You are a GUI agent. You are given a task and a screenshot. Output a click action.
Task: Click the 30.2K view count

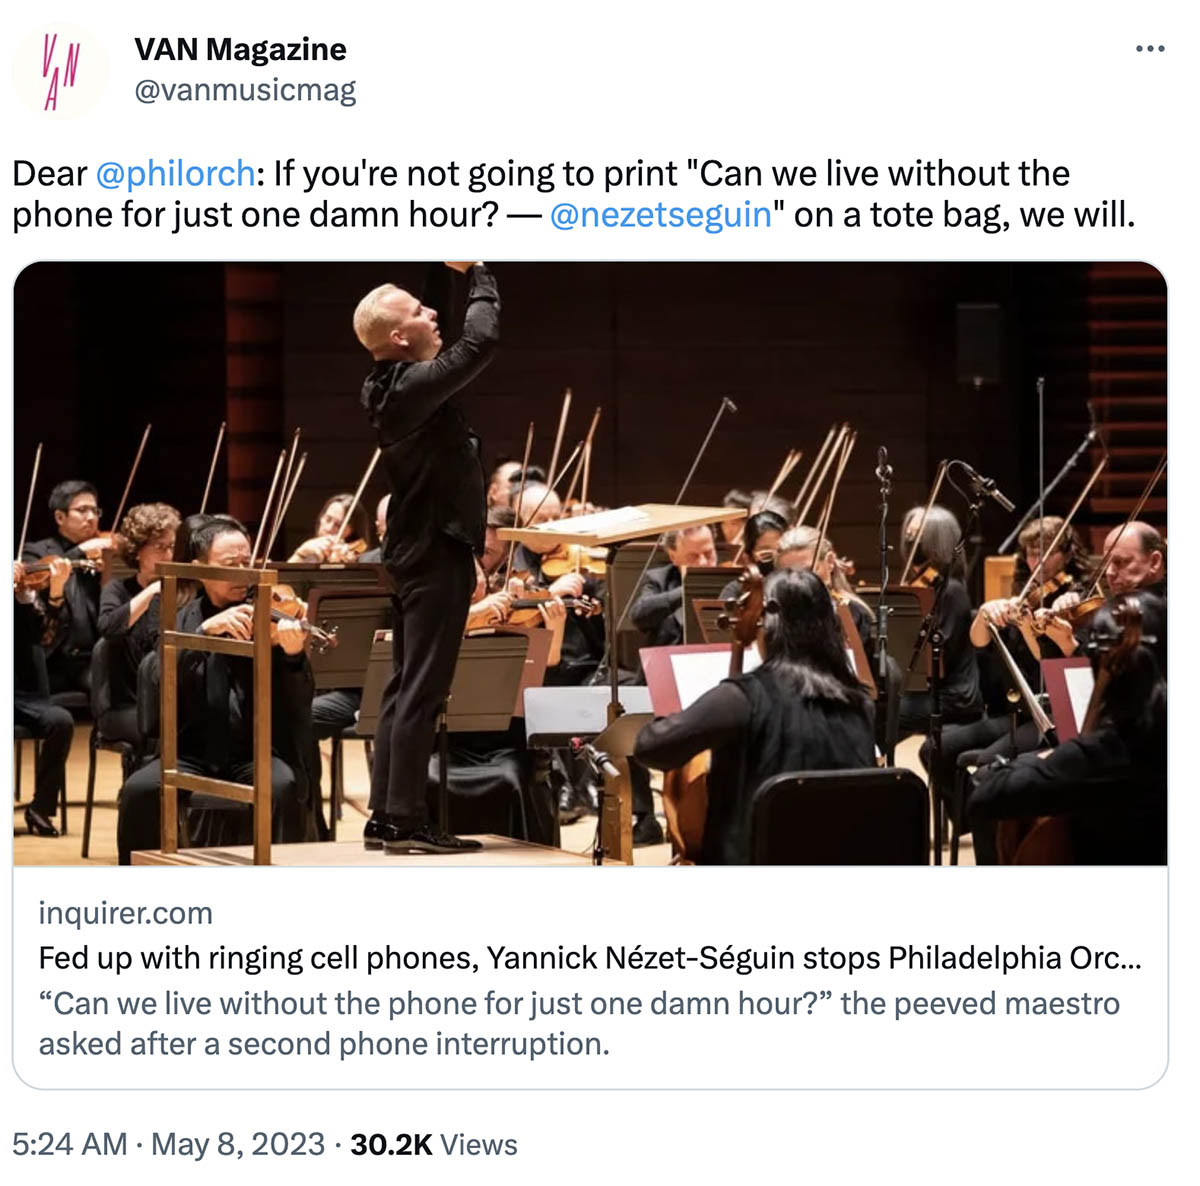pos(391,1144)
